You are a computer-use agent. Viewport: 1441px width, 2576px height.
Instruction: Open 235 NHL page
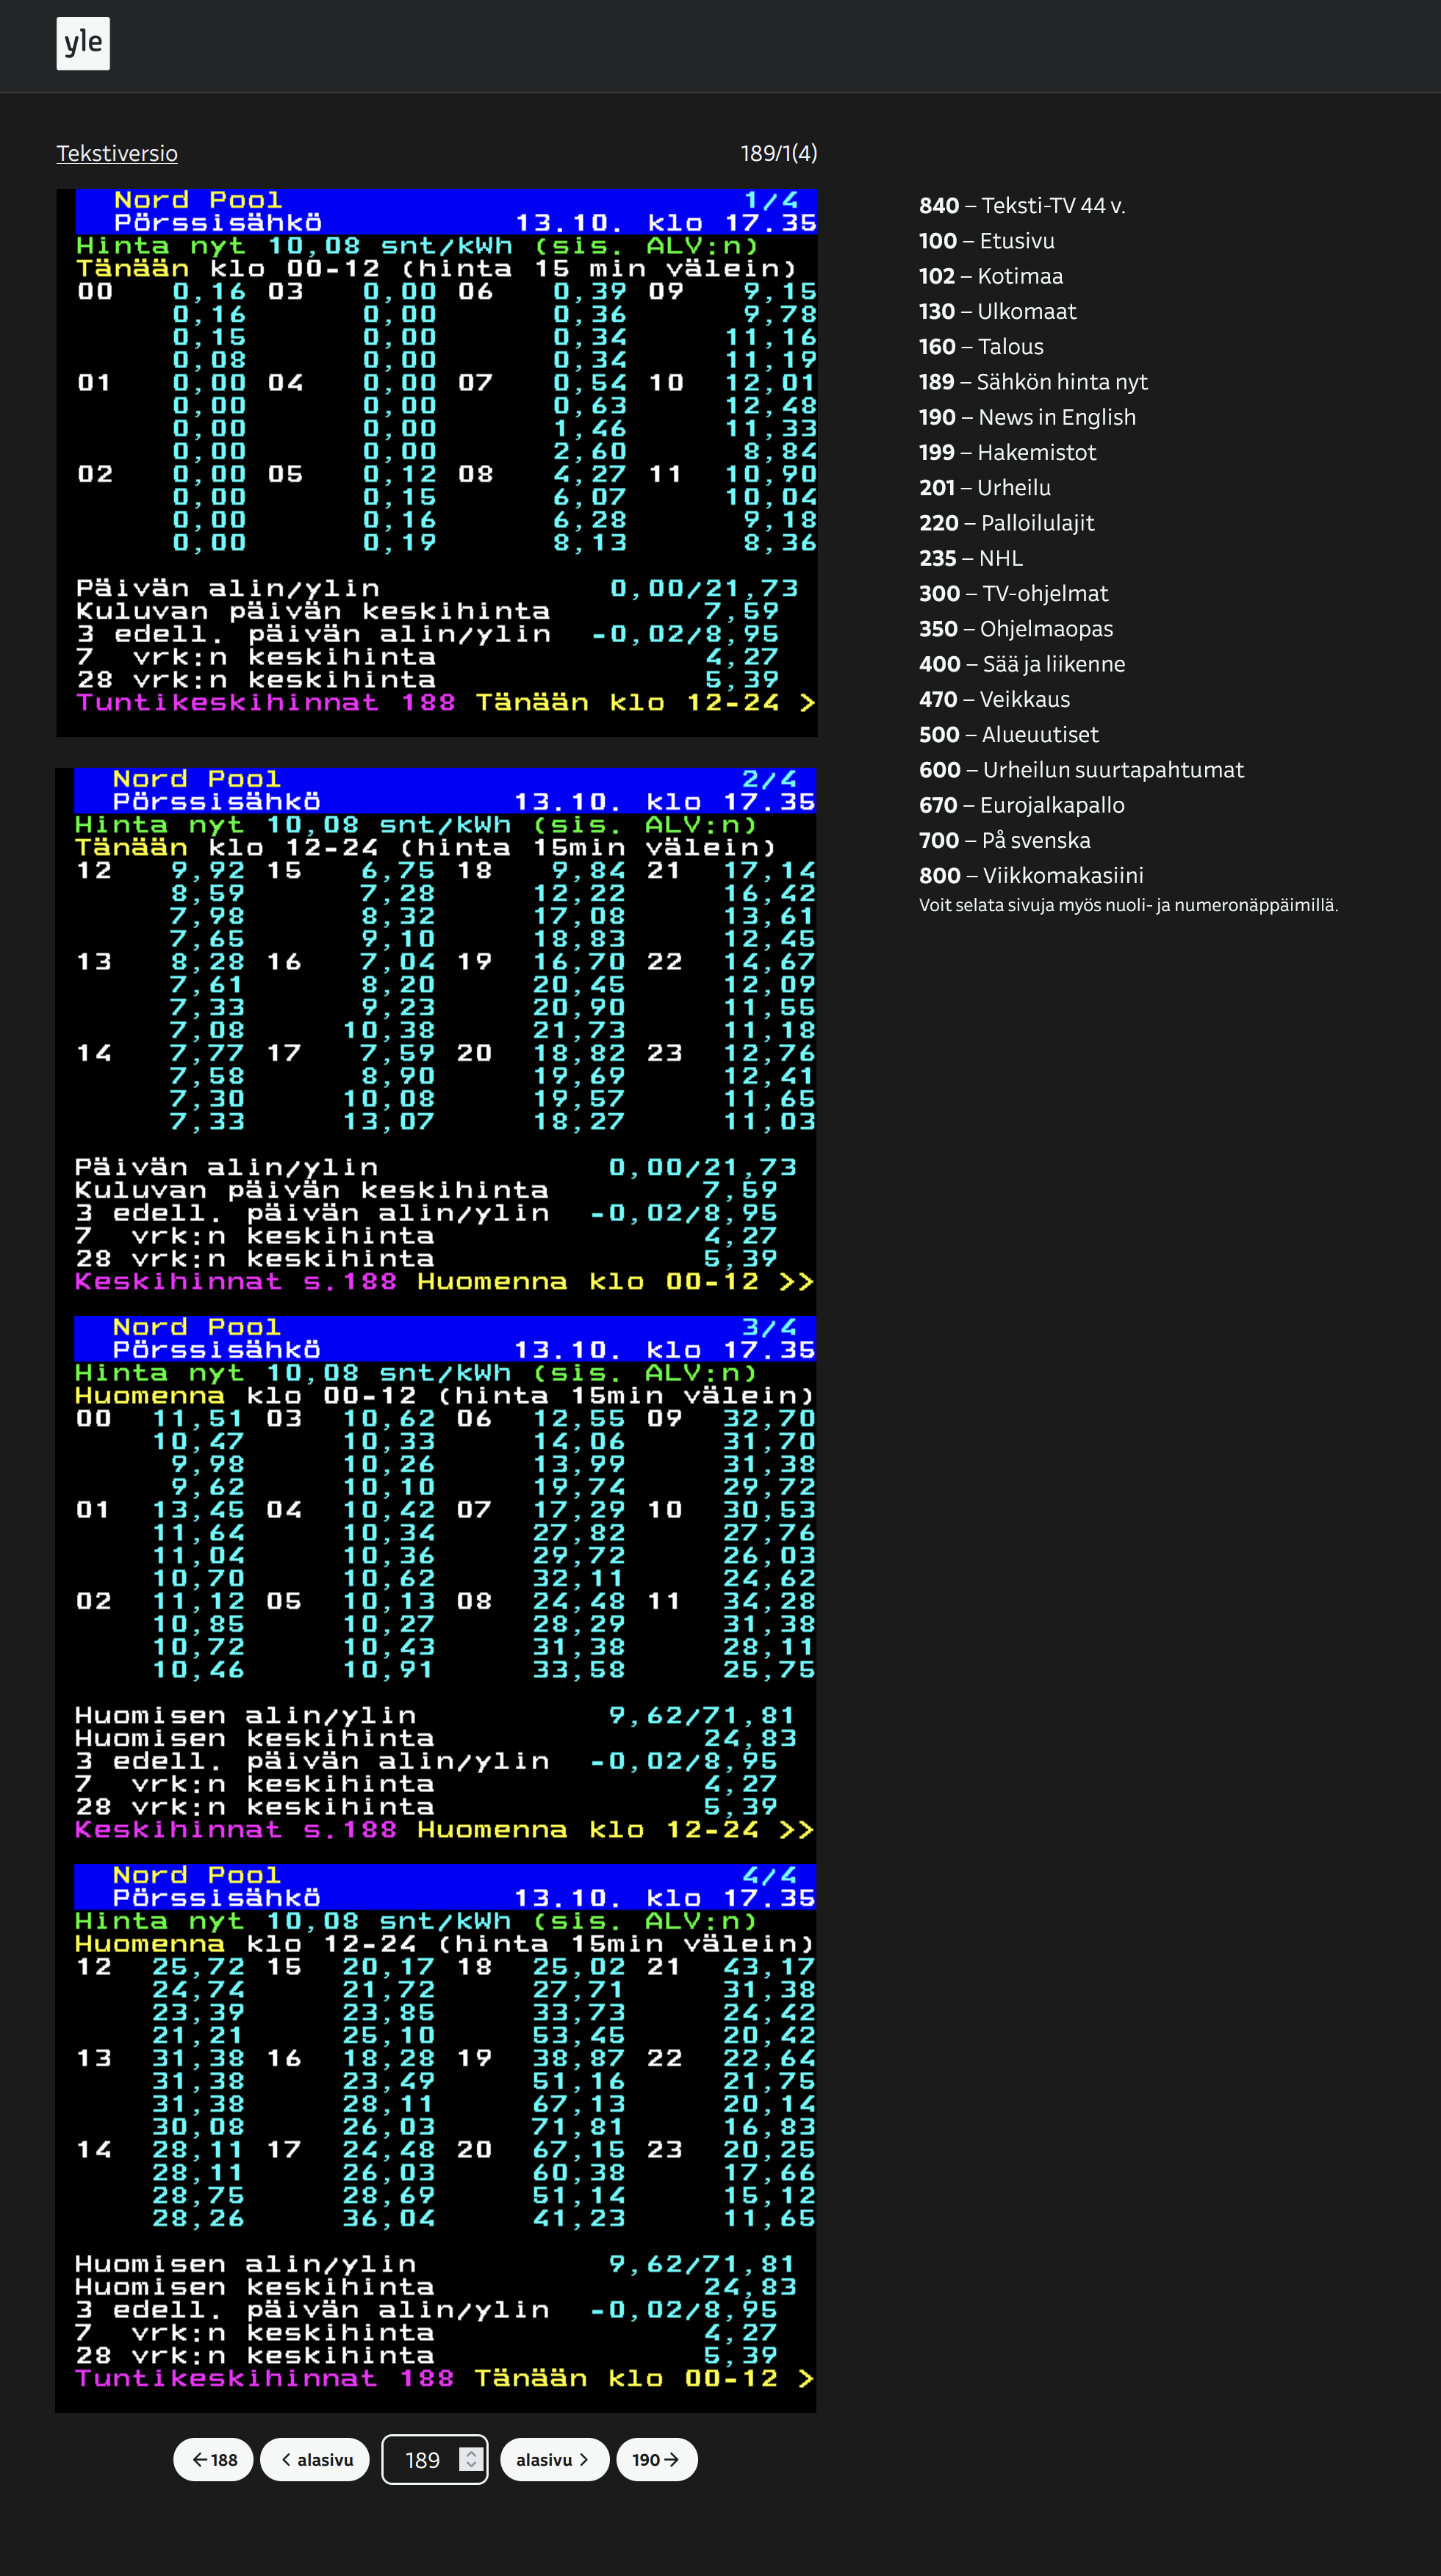[970, 558]
